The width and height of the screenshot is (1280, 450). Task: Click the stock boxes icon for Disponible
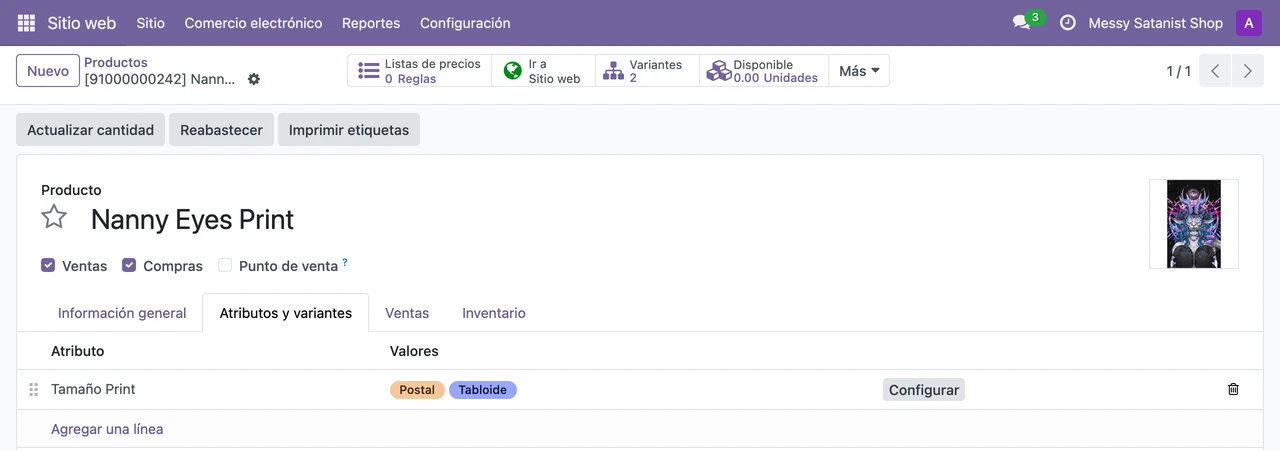coord(718,71)
